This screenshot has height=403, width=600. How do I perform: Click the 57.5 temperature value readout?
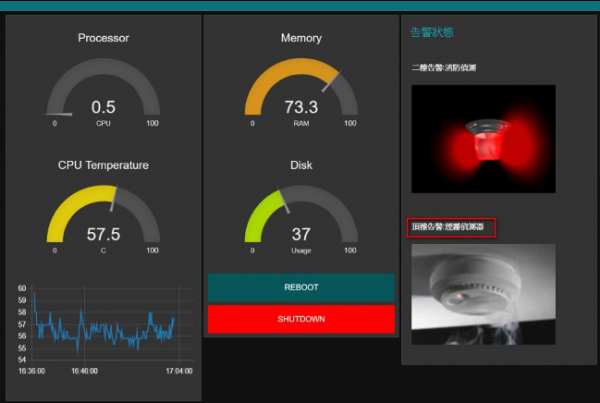pos(103,234)
